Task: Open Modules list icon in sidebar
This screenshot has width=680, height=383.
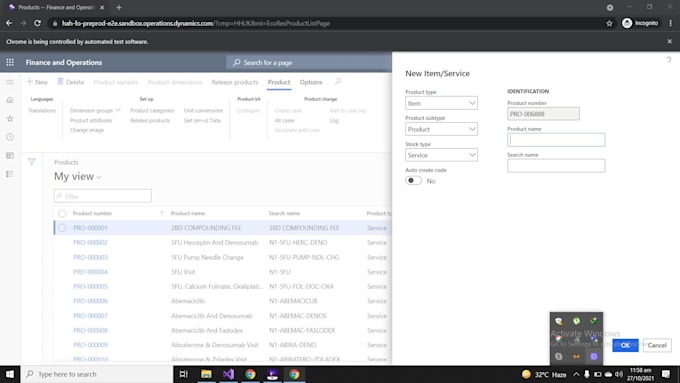Action: (10, 174)
